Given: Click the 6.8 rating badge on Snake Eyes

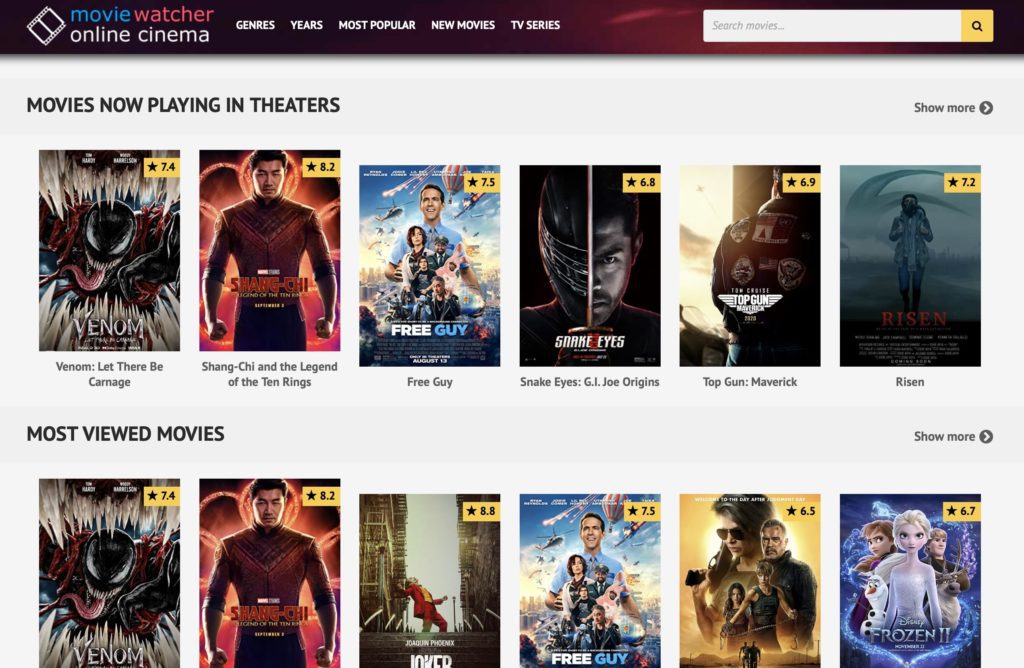Looking at the screenshot, I should point(642,182).
